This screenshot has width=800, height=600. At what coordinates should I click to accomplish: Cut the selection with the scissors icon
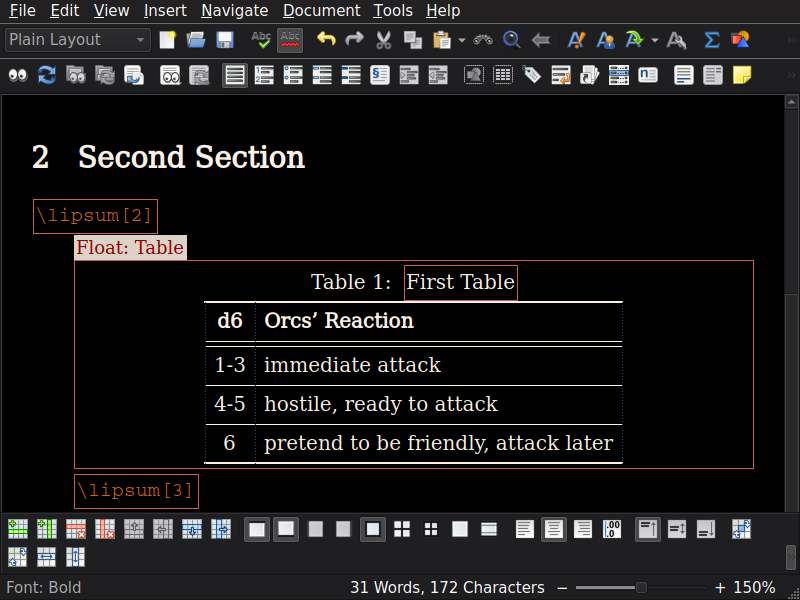[384, 40]
